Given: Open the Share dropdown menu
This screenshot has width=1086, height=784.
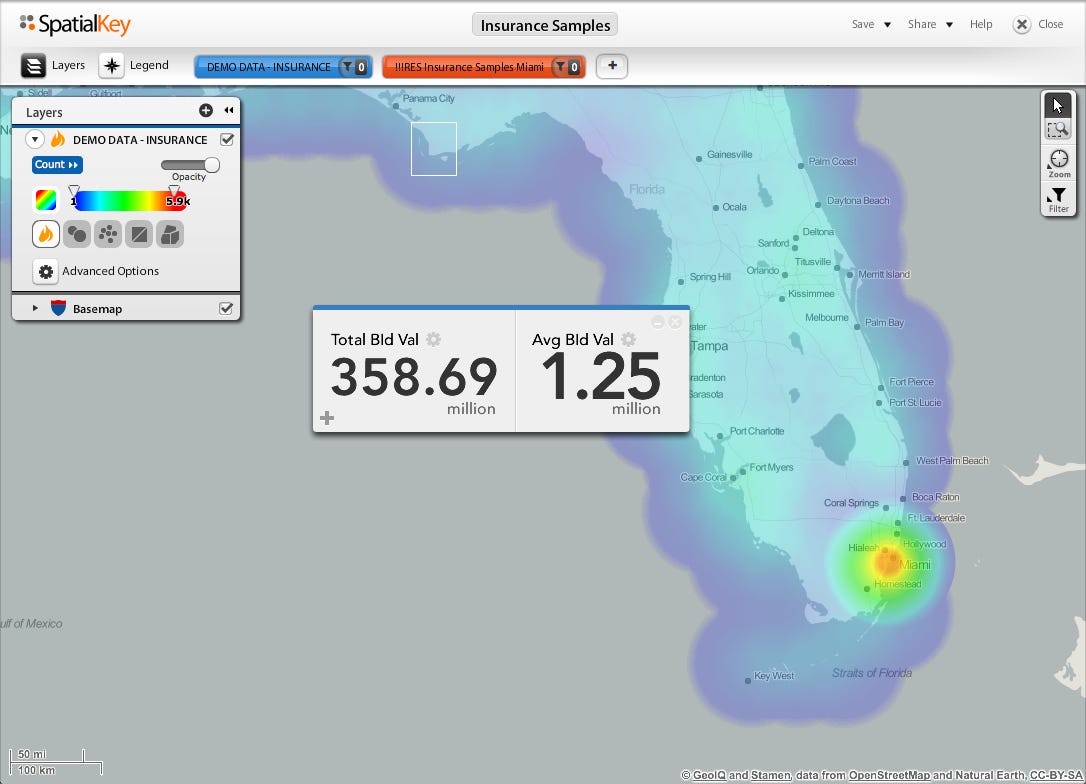Looking at the screenshot, I should pos(930,24).
